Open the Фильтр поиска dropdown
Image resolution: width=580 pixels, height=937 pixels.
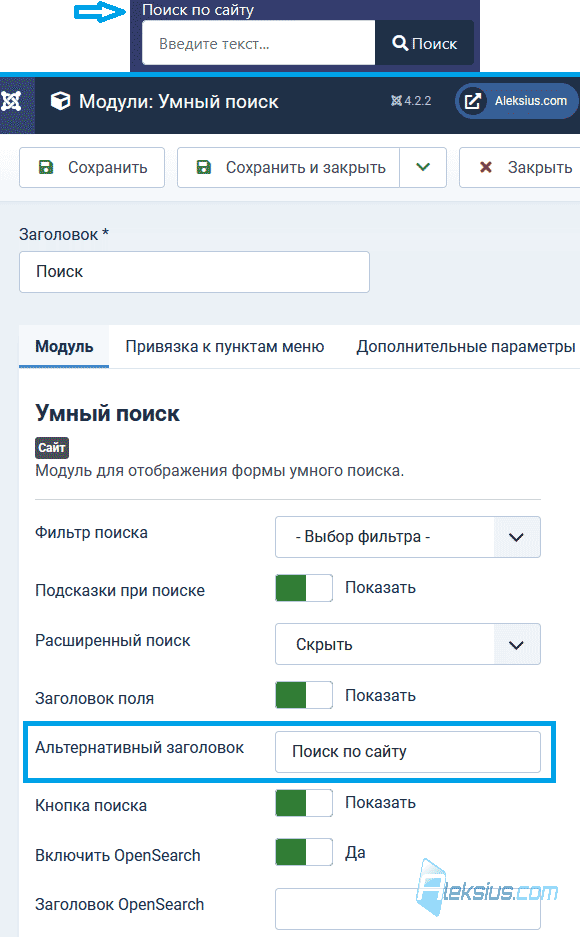[407, 537]
